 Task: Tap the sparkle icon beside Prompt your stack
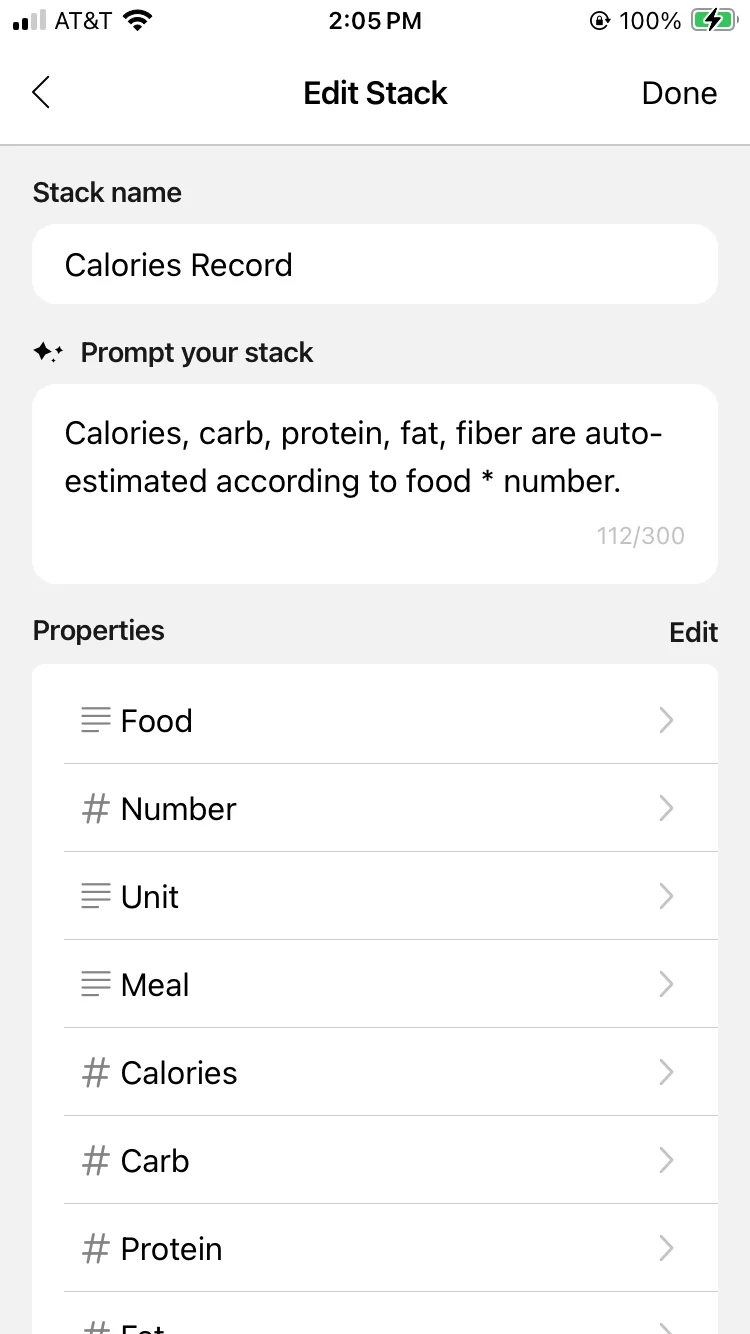[48, 352]
